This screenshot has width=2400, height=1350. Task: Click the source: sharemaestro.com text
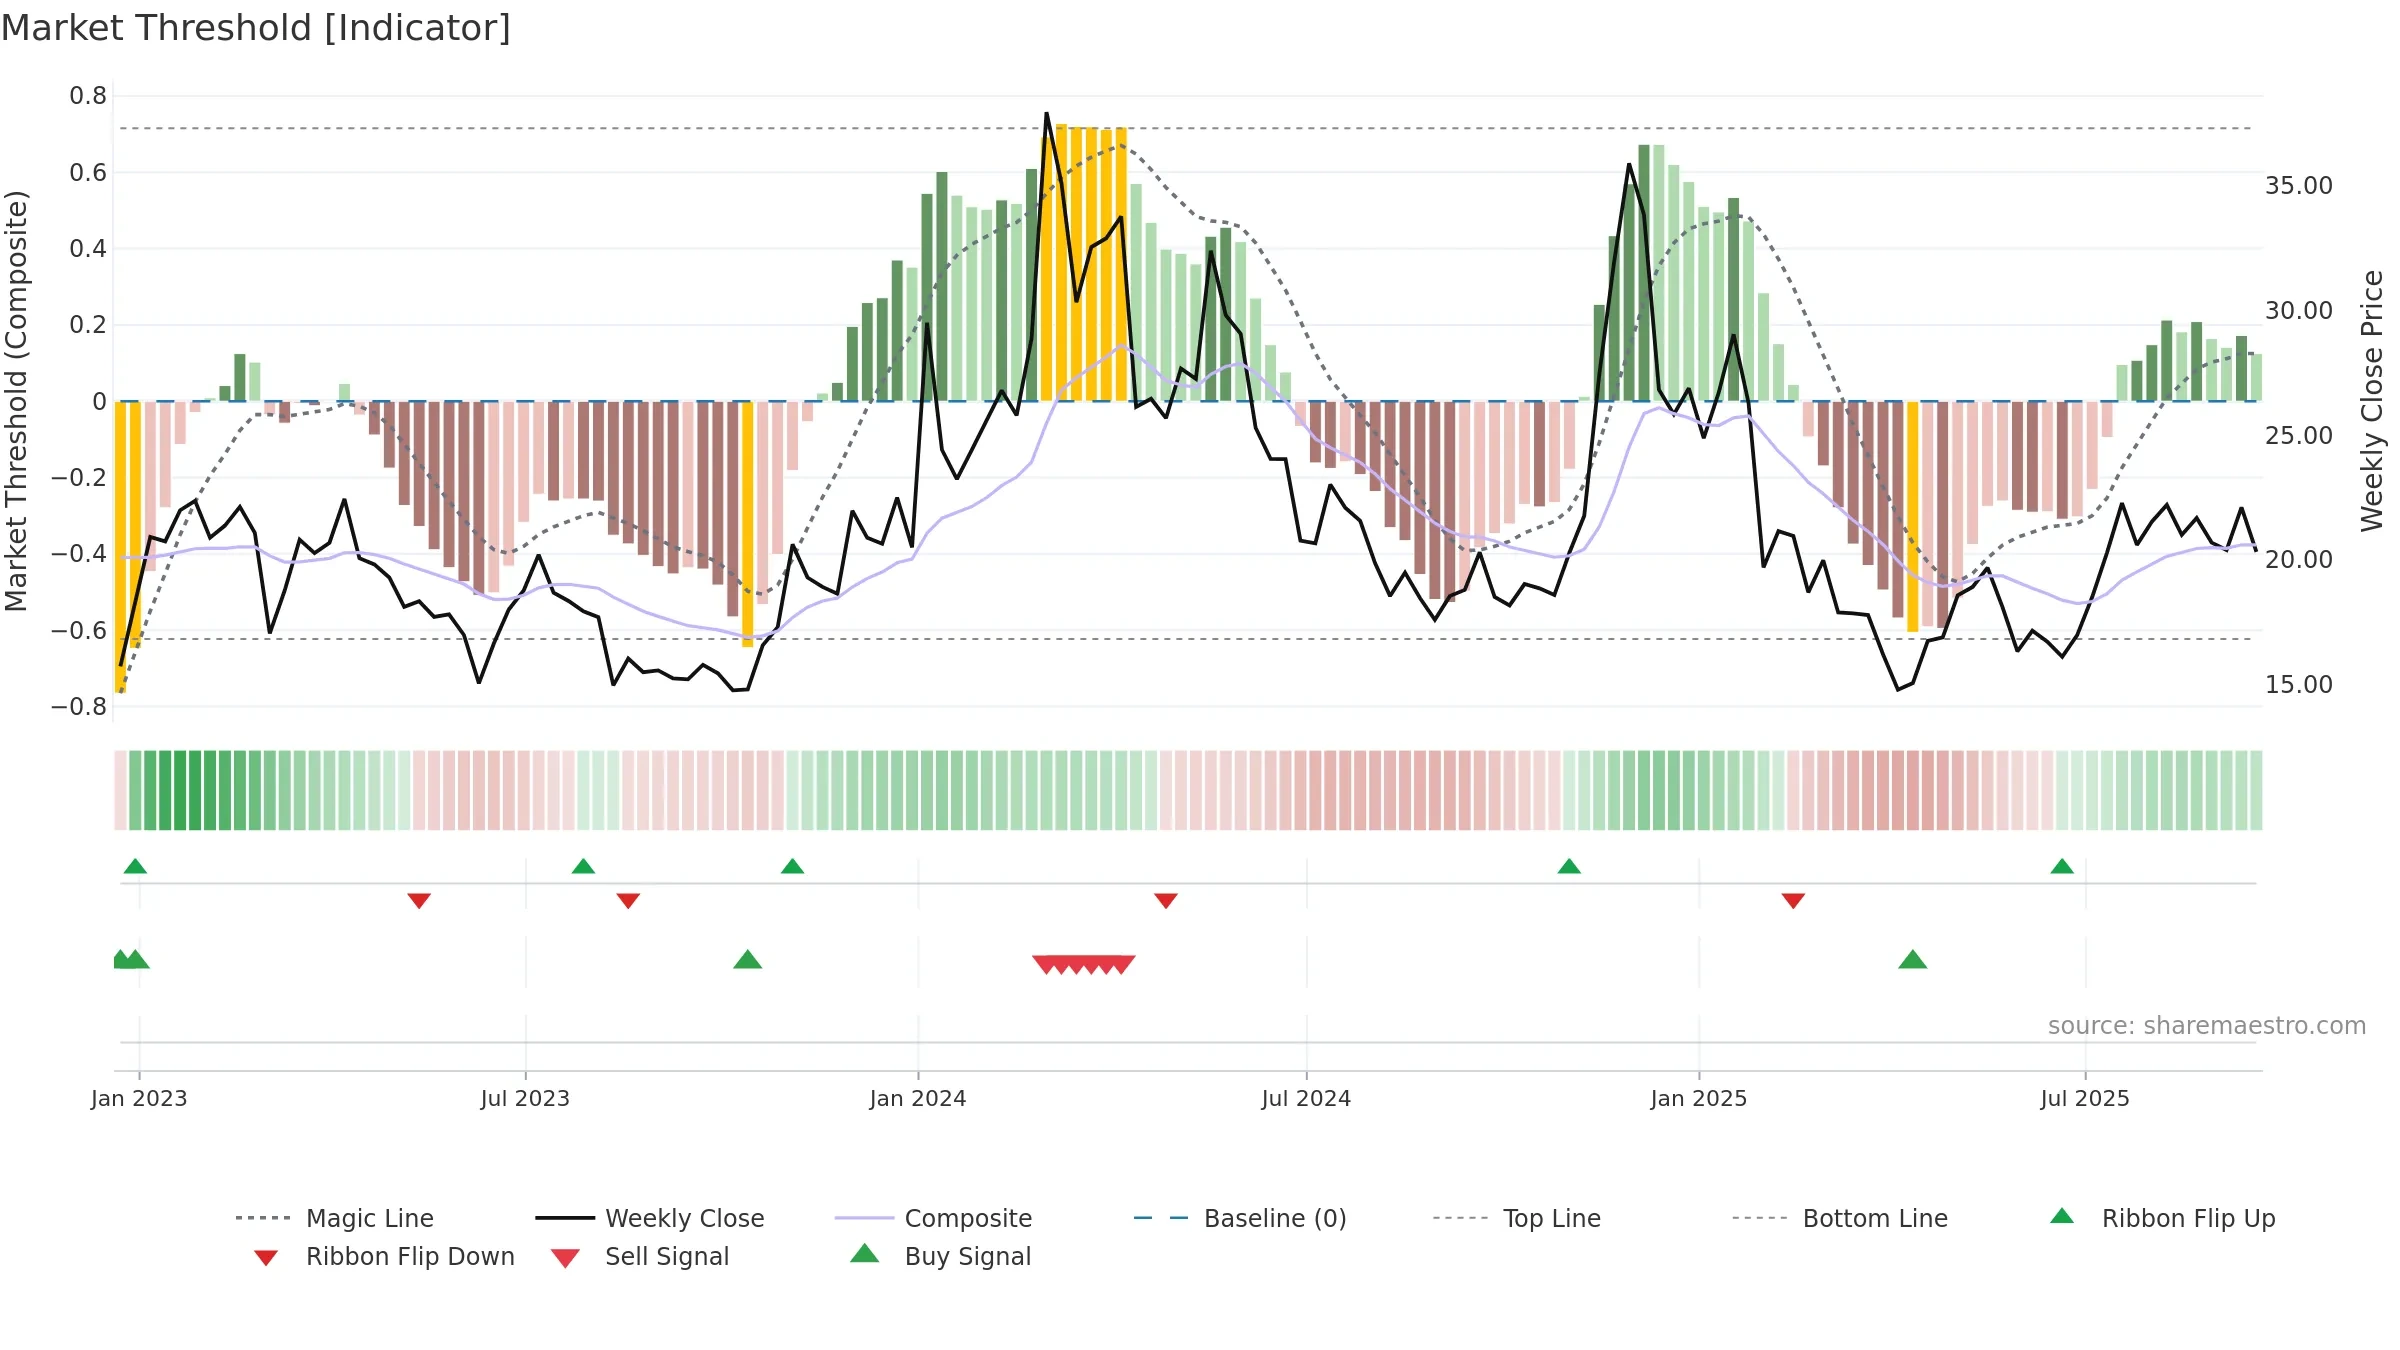point(2207,1026)
